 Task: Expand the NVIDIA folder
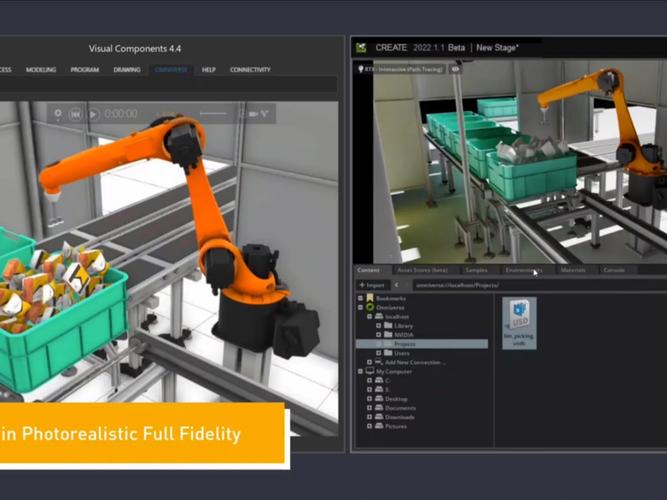coord(378,335)
